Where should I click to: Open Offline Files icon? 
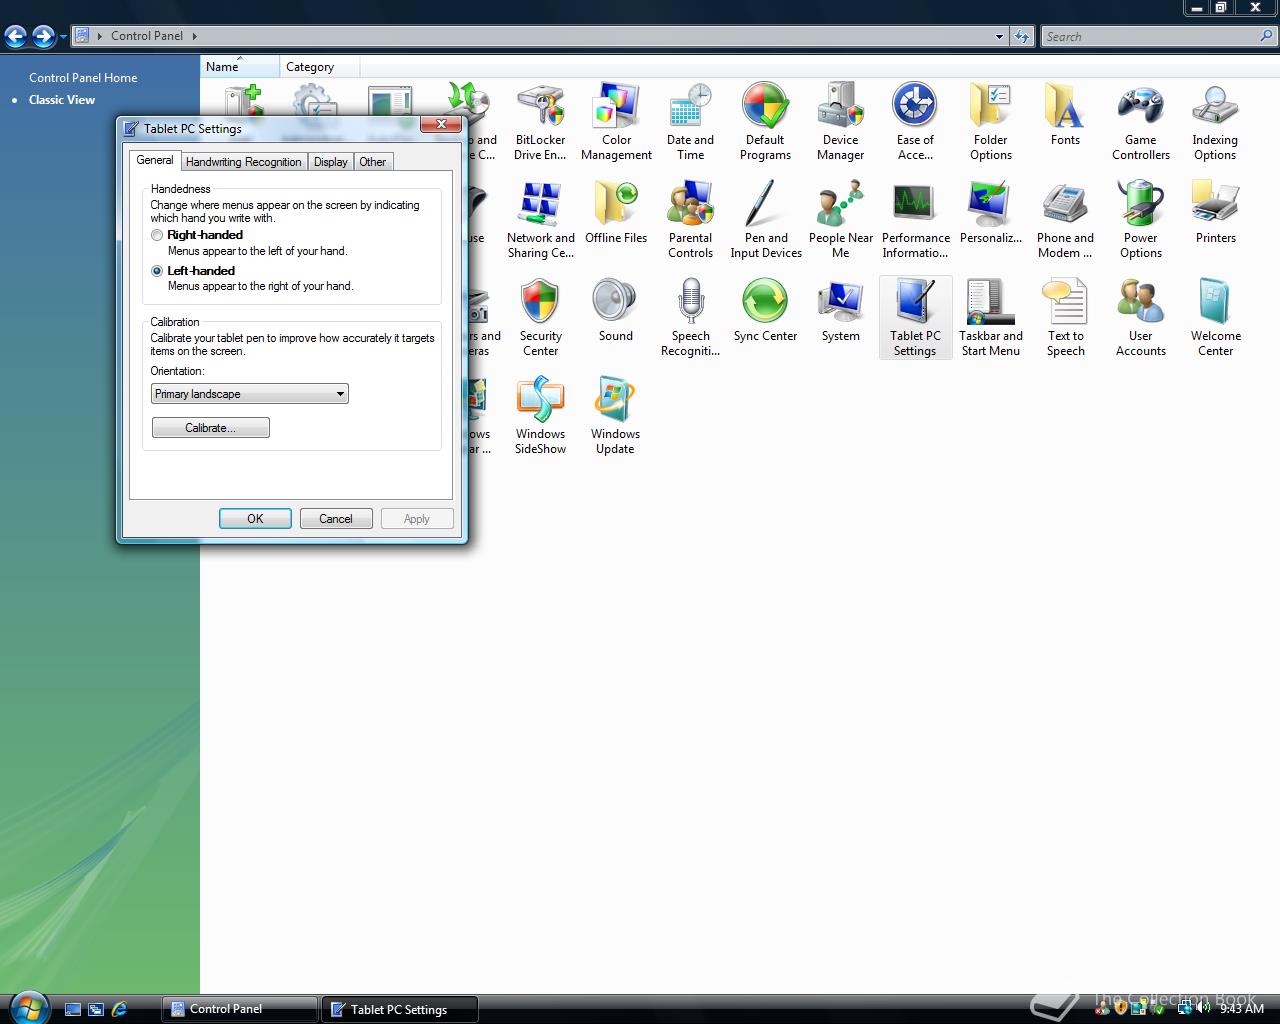click(616, 213)
